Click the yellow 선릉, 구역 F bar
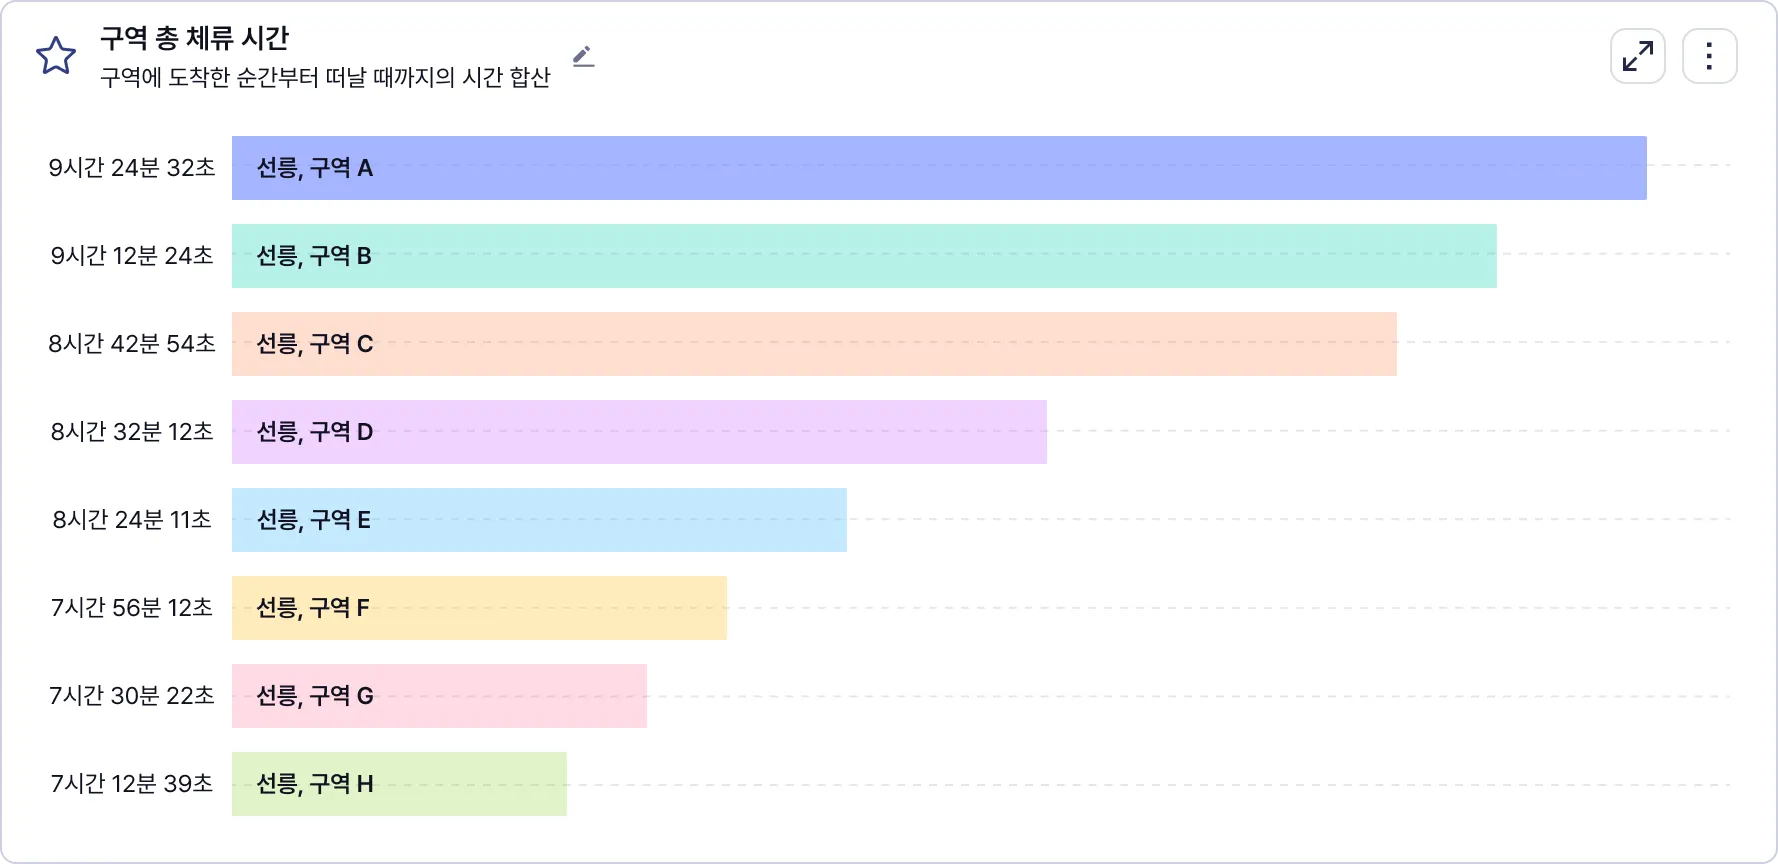 pyautogui.click(x=478, y=608)
